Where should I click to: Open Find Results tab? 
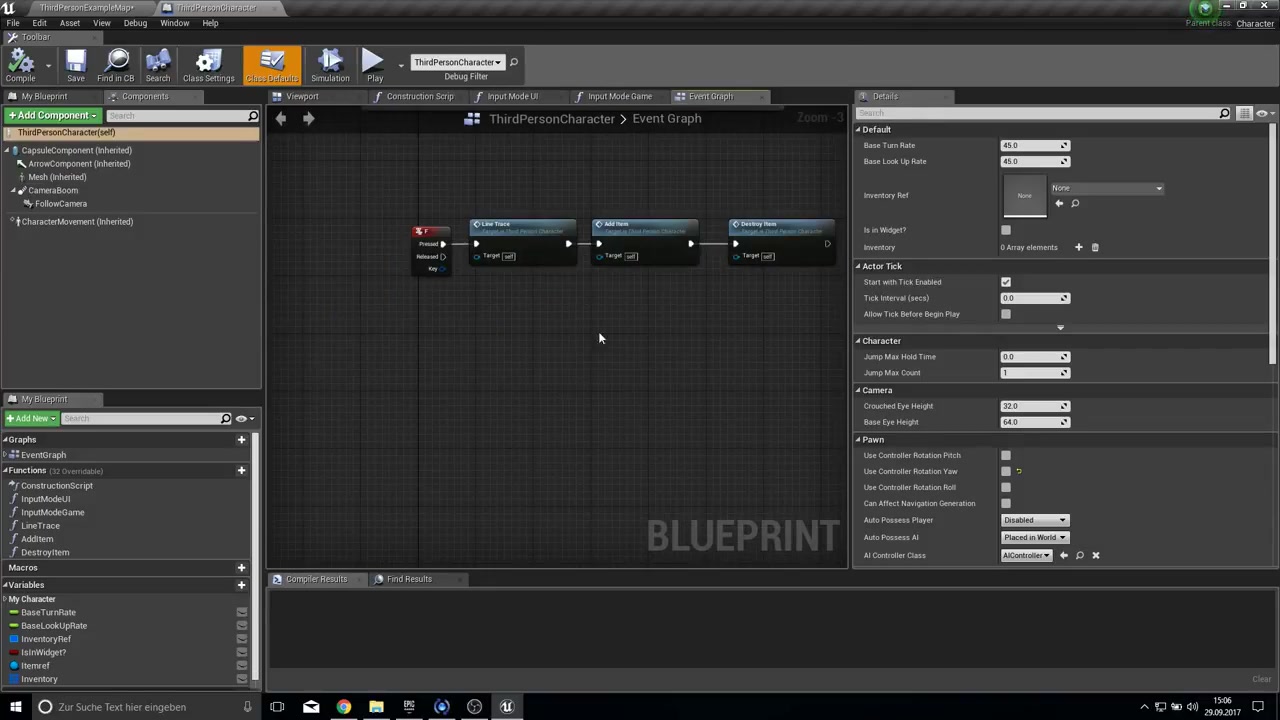[x=409, y=580]
